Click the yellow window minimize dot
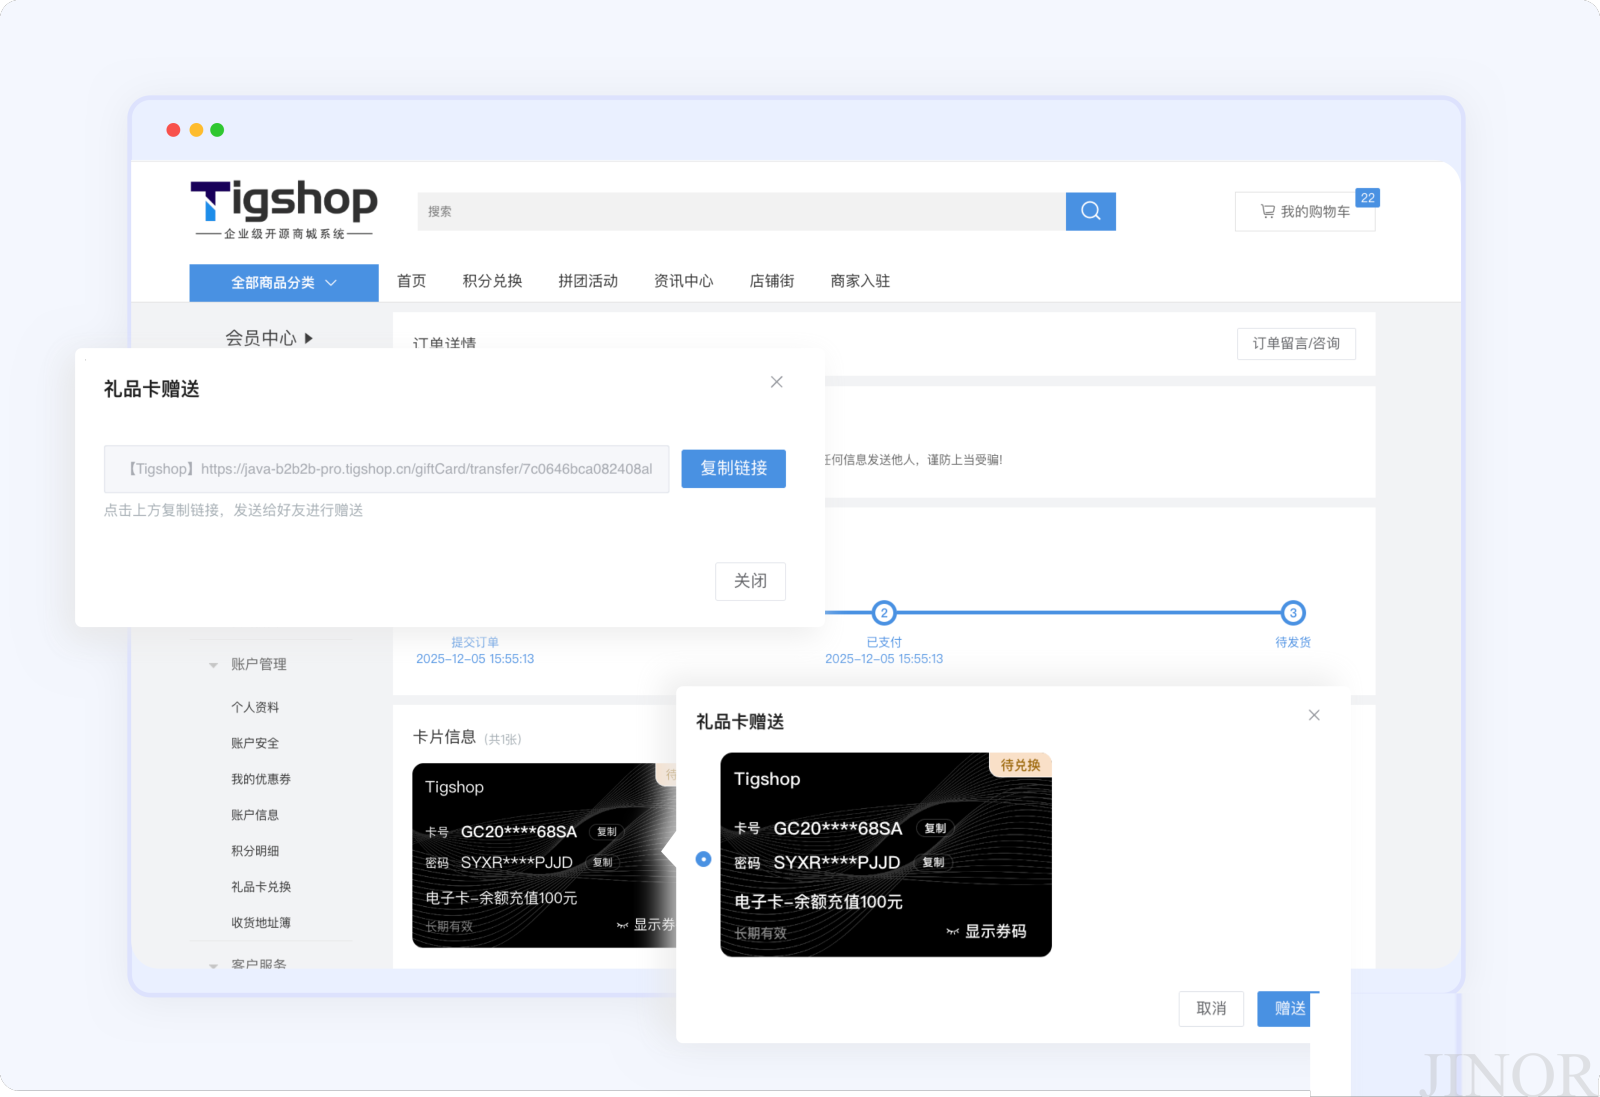This screenshot has height=1097, width=1600. coord(196,130)
